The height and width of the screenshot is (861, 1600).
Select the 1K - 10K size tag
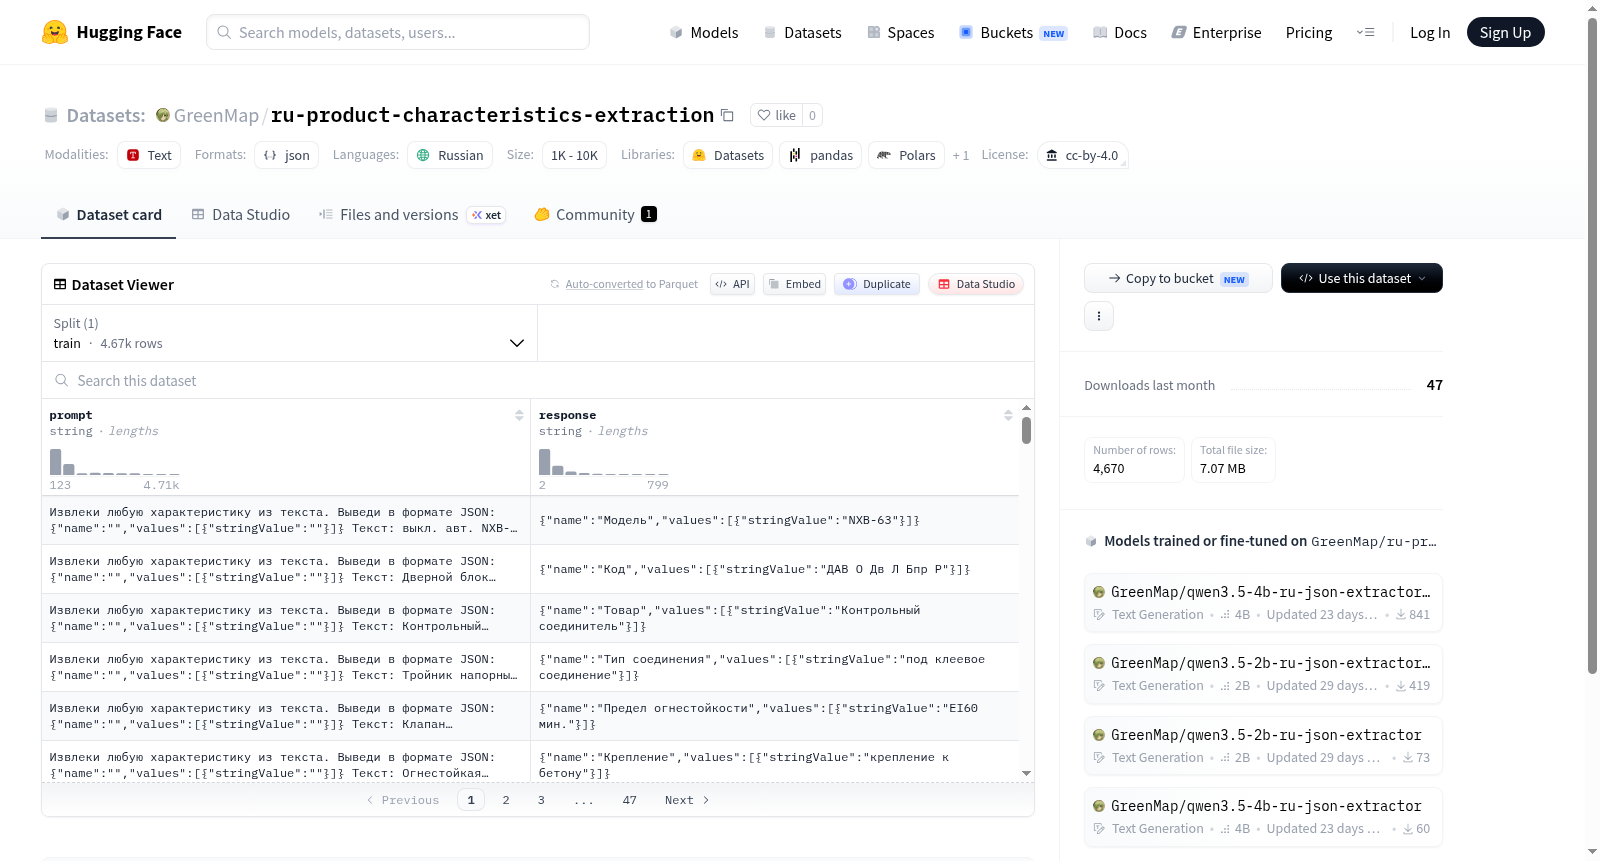[x=574, y=155]
